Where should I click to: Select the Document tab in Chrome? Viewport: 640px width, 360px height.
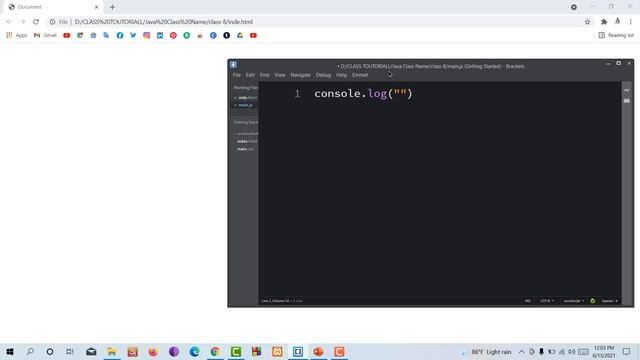click(x=53, y=7)
